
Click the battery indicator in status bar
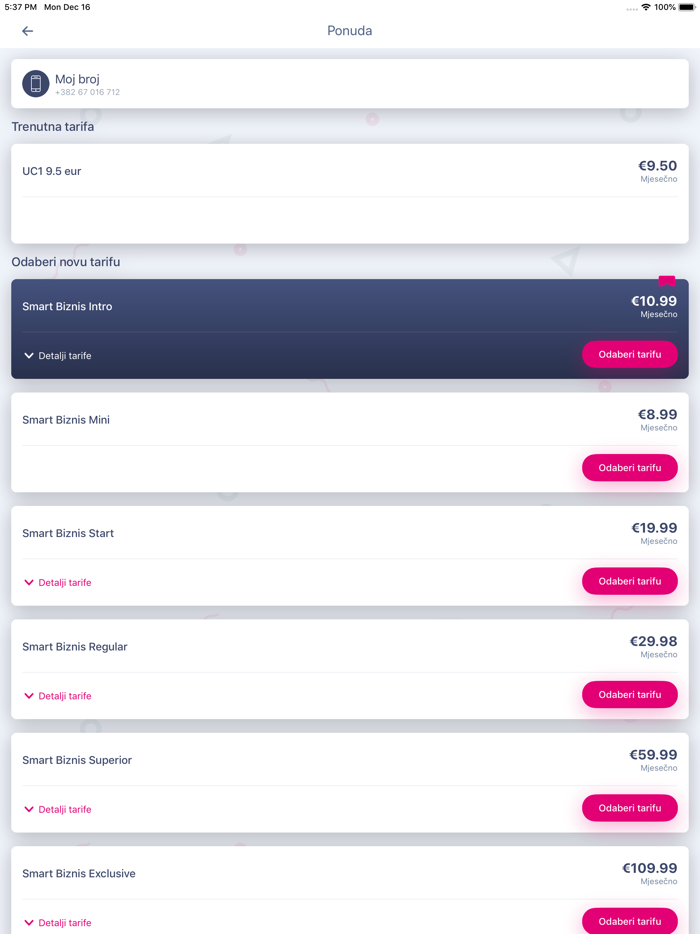[x=684, y=7]
